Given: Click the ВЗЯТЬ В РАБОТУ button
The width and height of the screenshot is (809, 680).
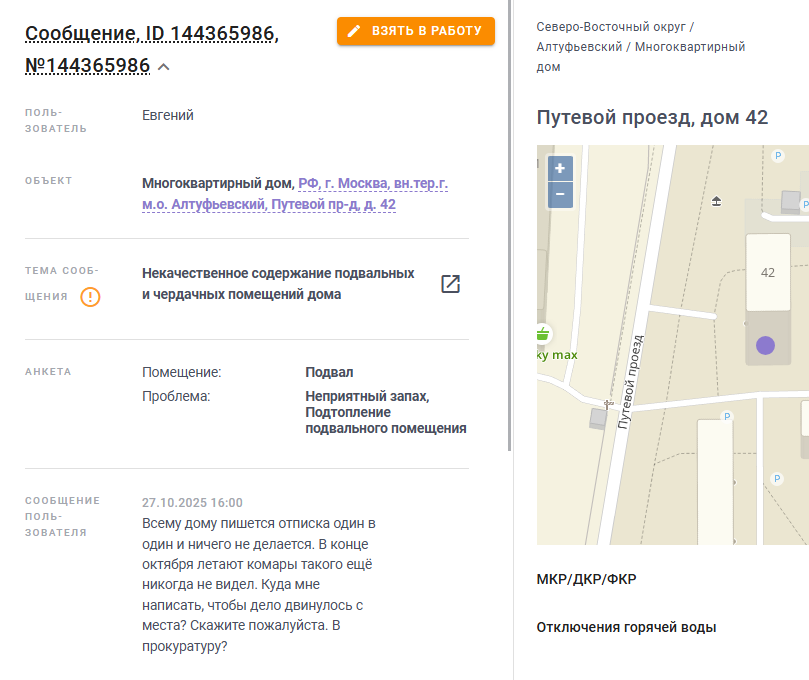Looking at the screenshot, I should coord(416,31).
